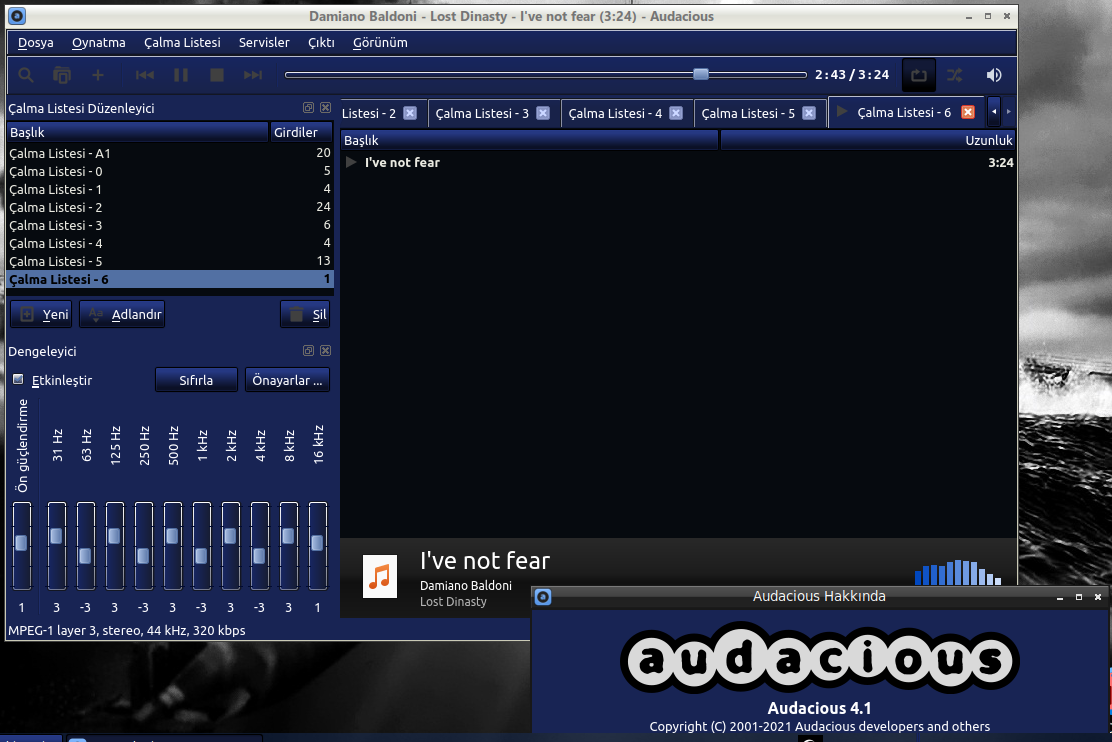Screen dimensions: 1112x742
Task: Toggle shuffle playback
Action: 955,75
